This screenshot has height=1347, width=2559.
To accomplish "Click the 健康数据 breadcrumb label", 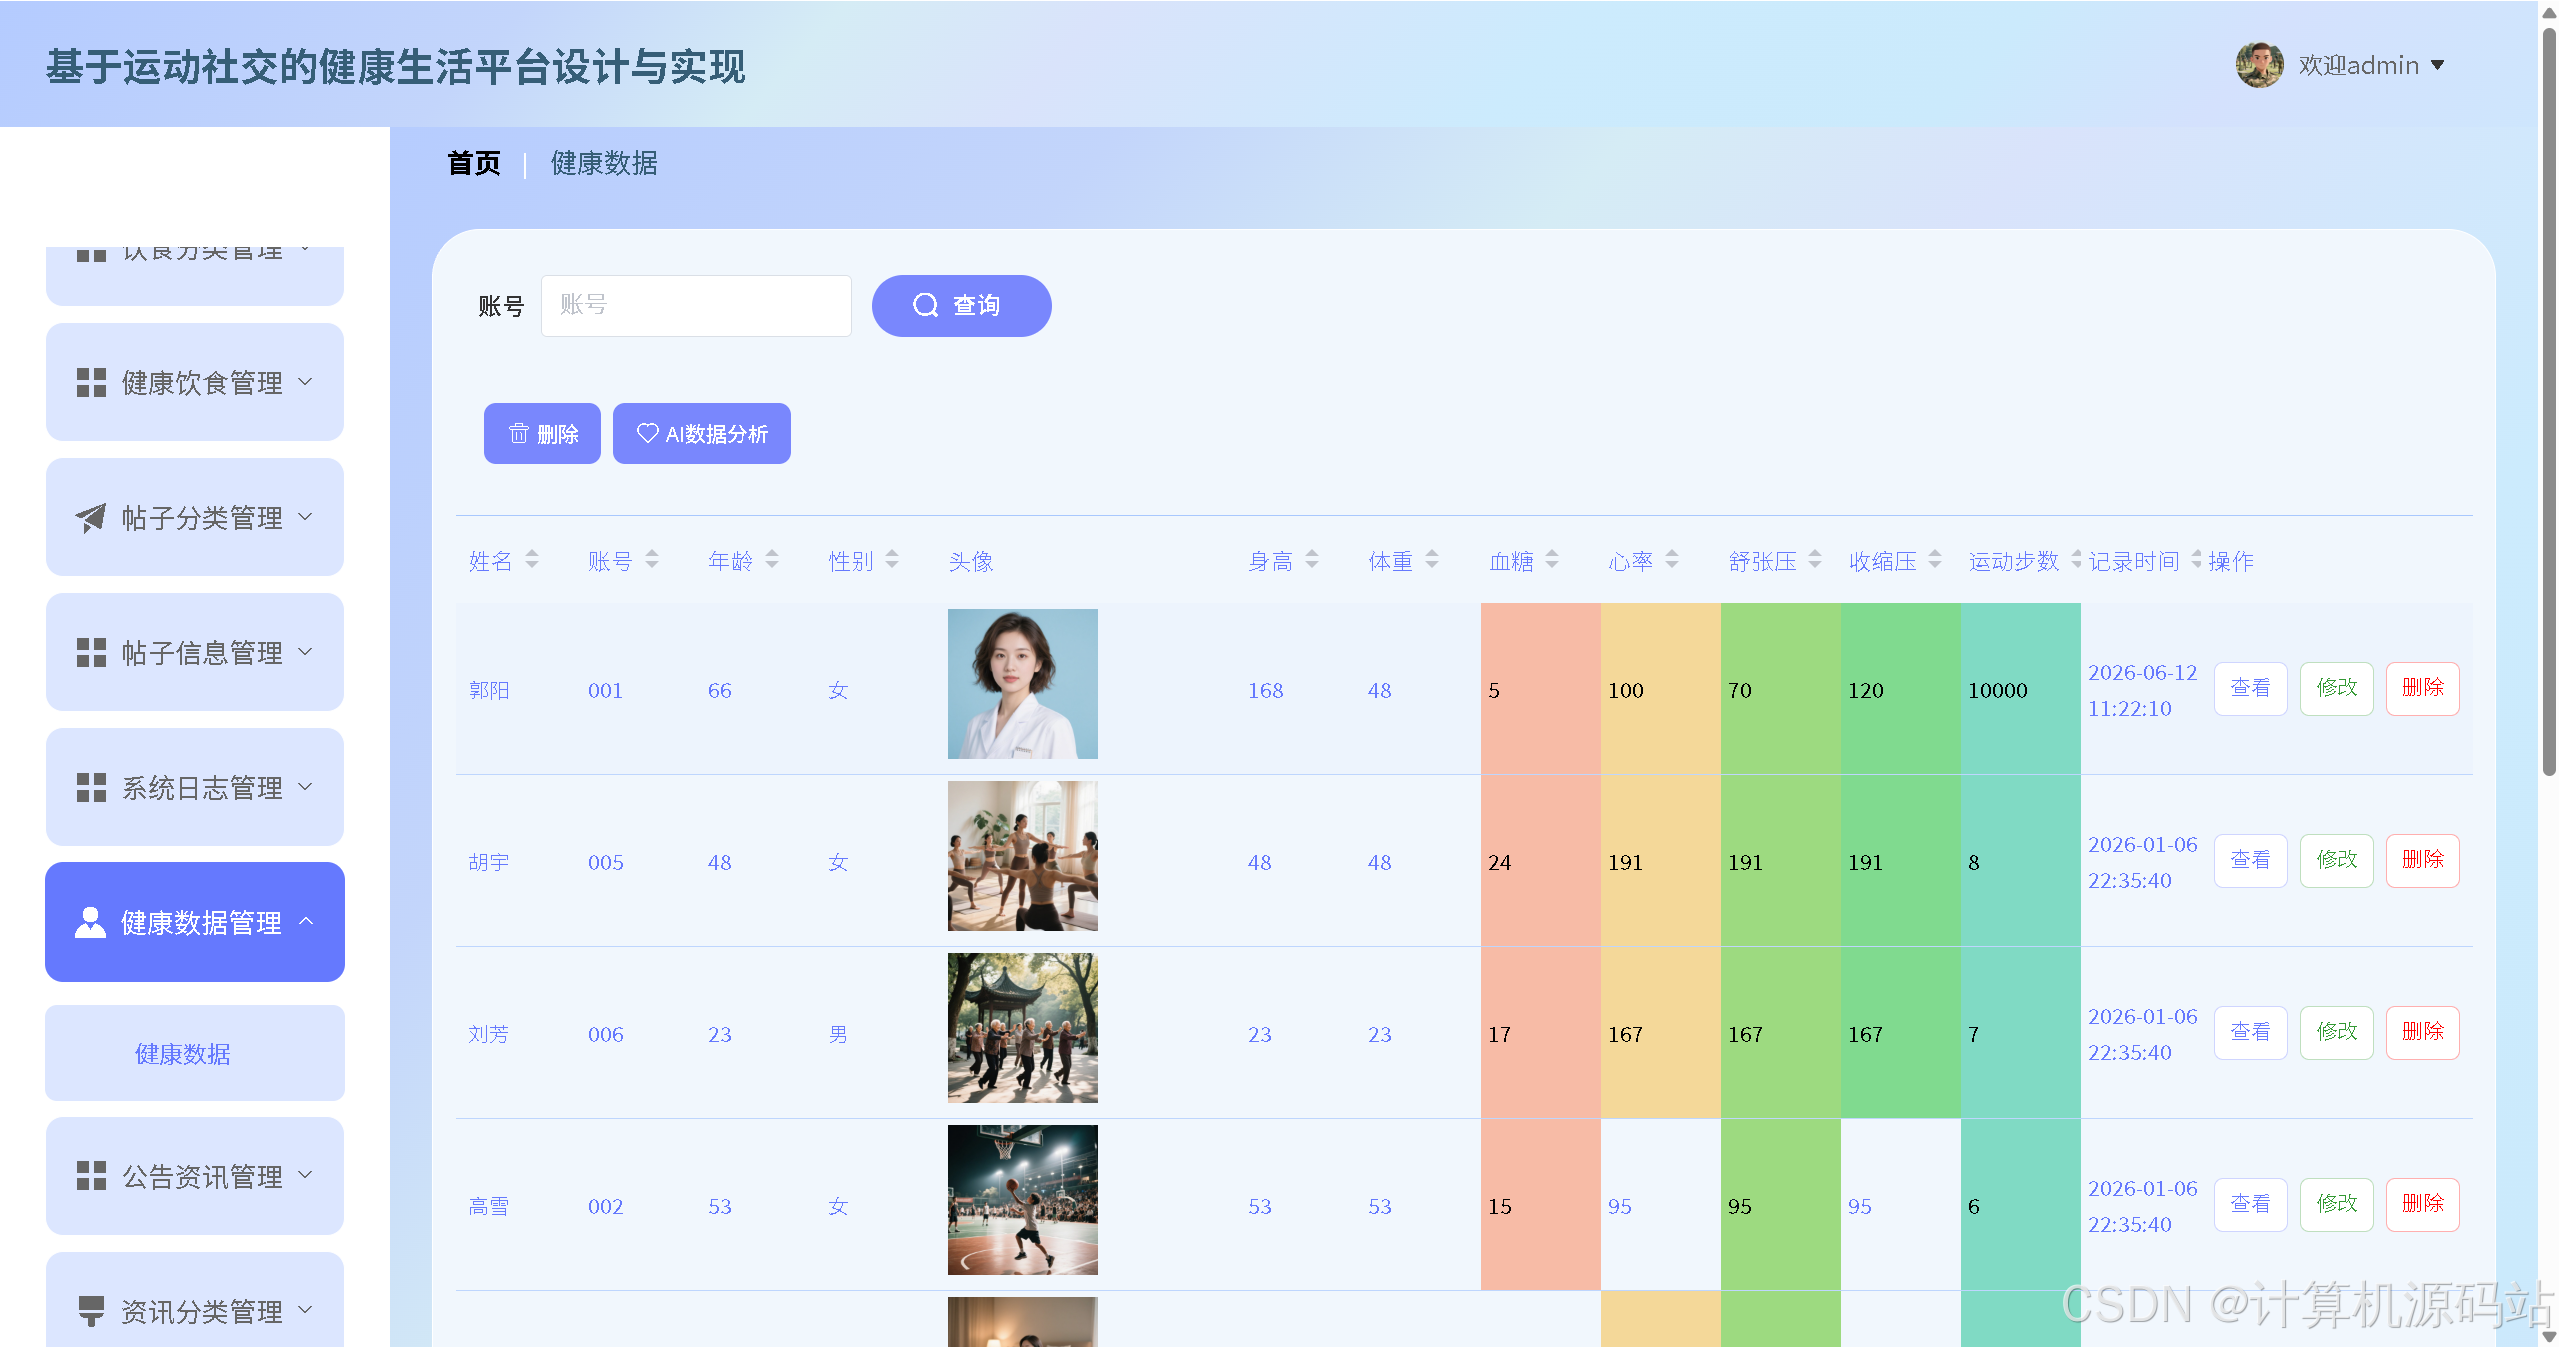I will coord(604,163).
